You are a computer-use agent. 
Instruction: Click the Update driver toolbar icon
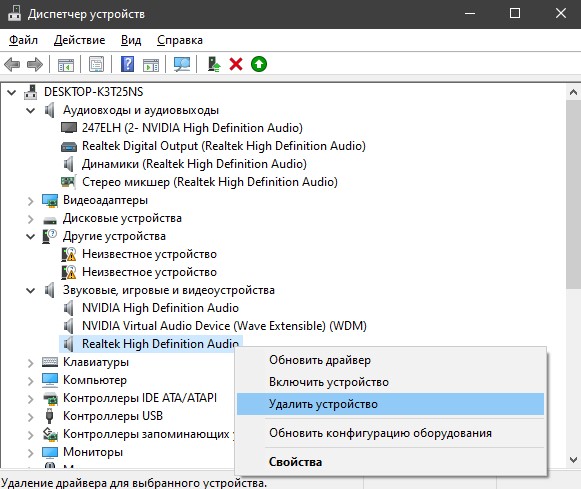214,64
